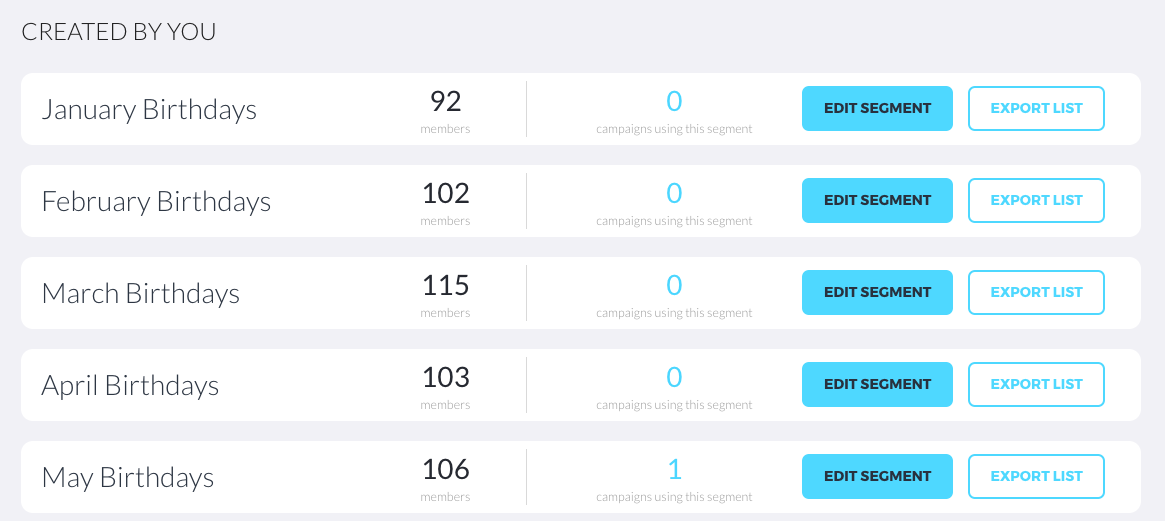The image size is (1165, 521).
Task: Select the February Birthdays segment title
Action: 156,201
